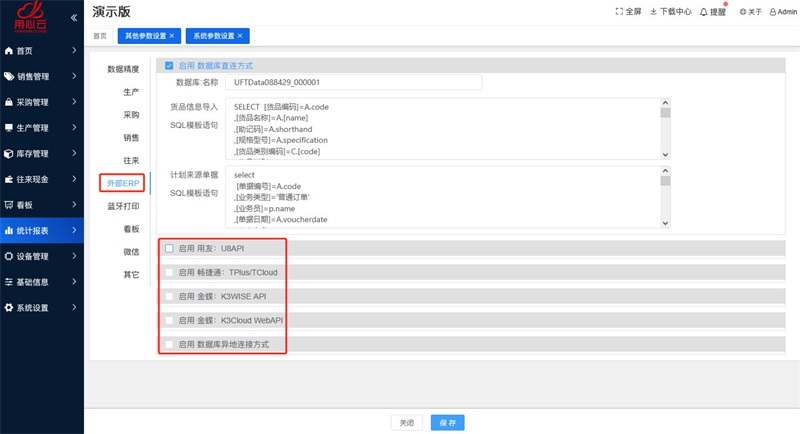Click the bar chart icon for 统计报表
This screenshot has width=800, height=434.
9,231
